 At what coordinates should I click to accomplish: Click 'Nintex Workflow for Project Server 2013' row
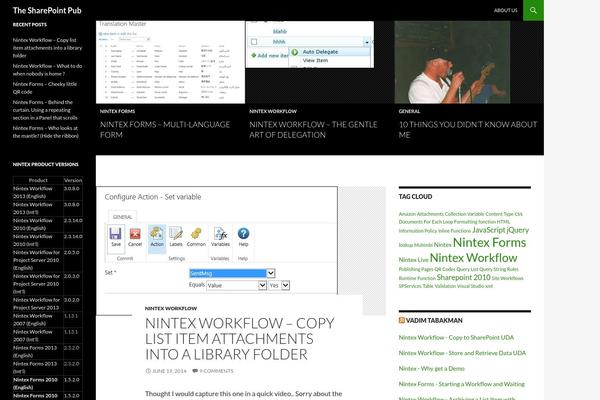pos(47,304)
